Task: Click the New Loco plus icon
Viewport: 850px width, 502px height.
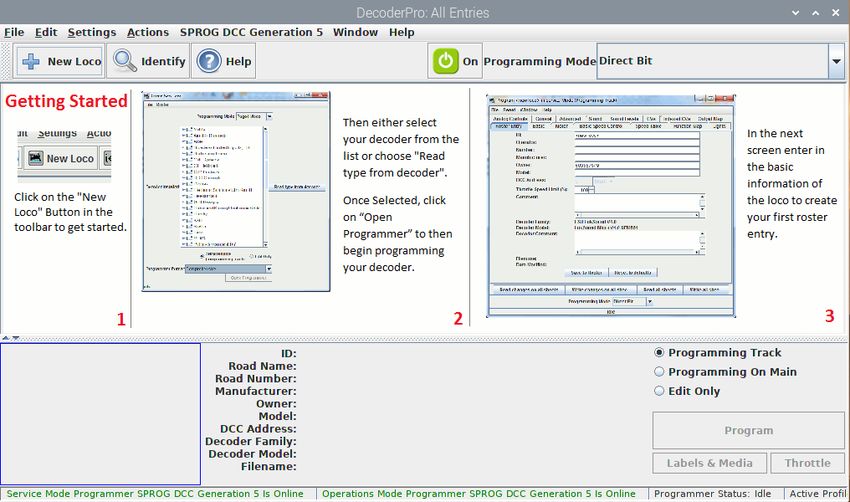Action: pos(31,61)
